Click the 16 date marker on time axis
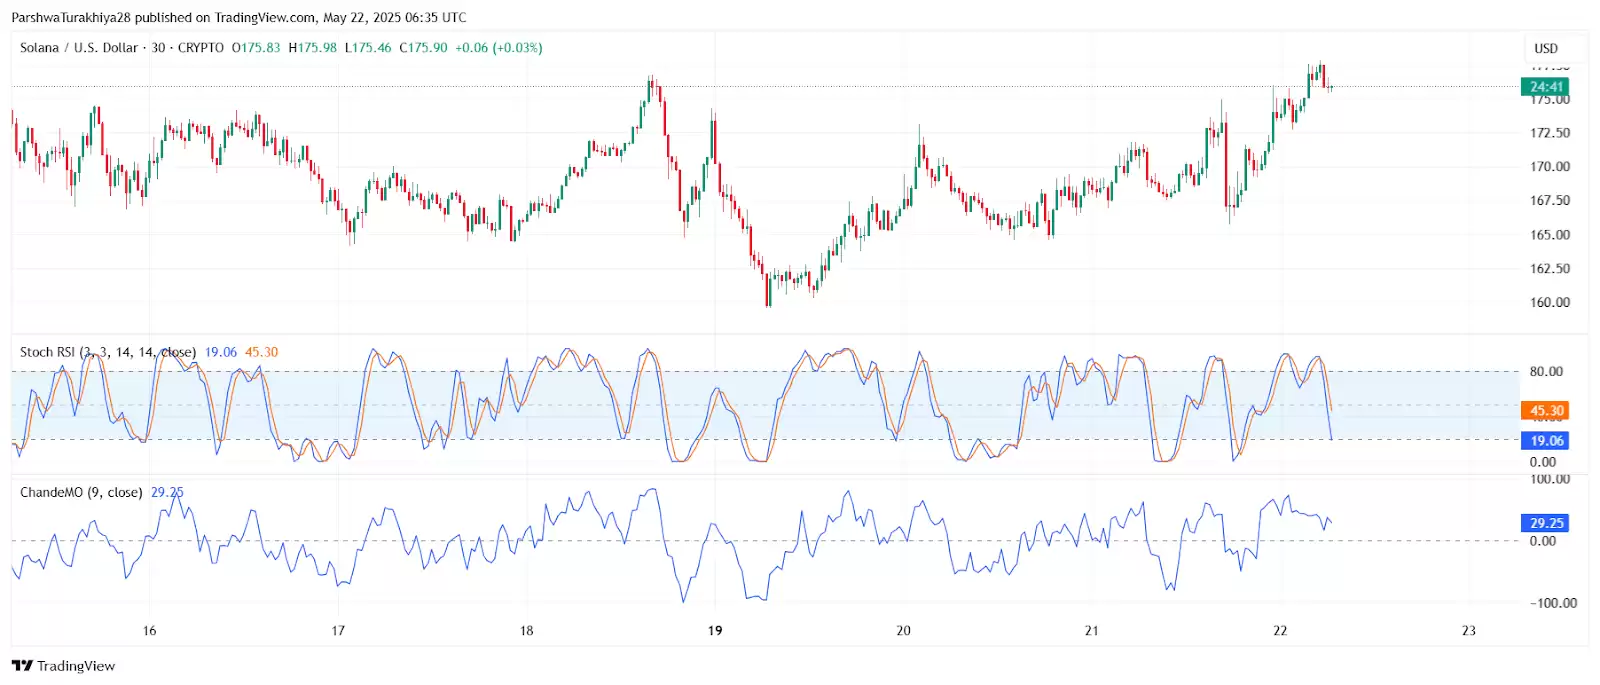The height and width of the screenshot is (685, 1600). pos(149,630)
